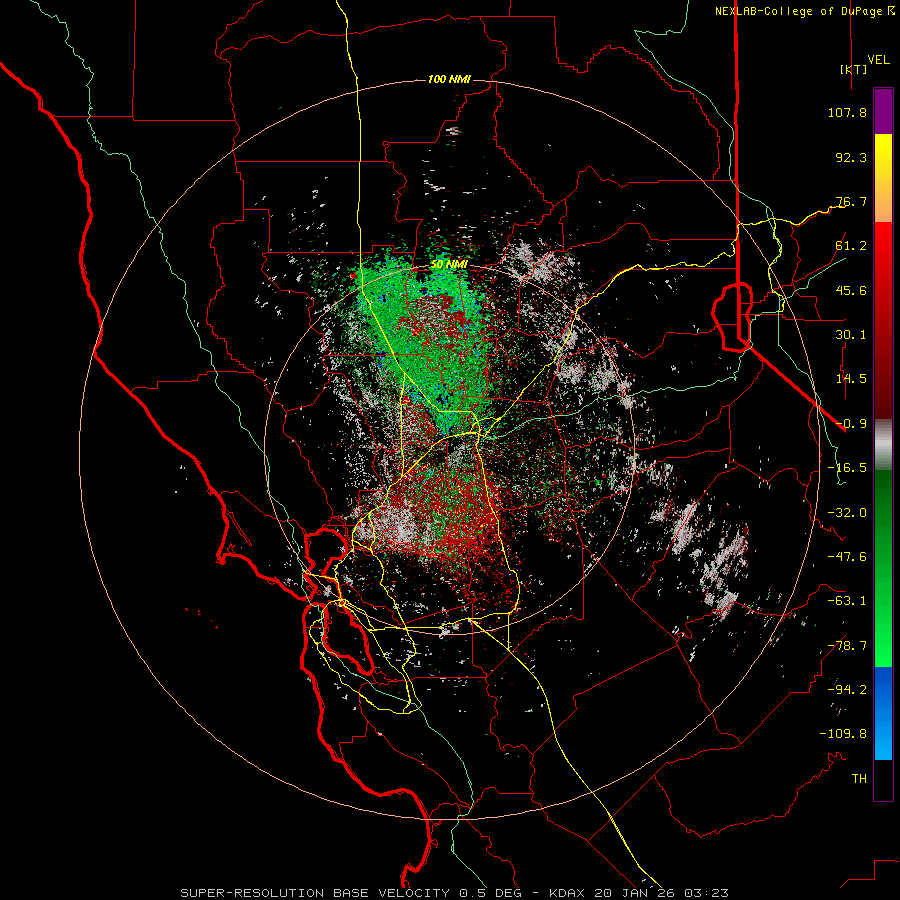Click the -0.9 velocity scale value
The width and height of the screenshot is (900, 900).
coord(851,424)
